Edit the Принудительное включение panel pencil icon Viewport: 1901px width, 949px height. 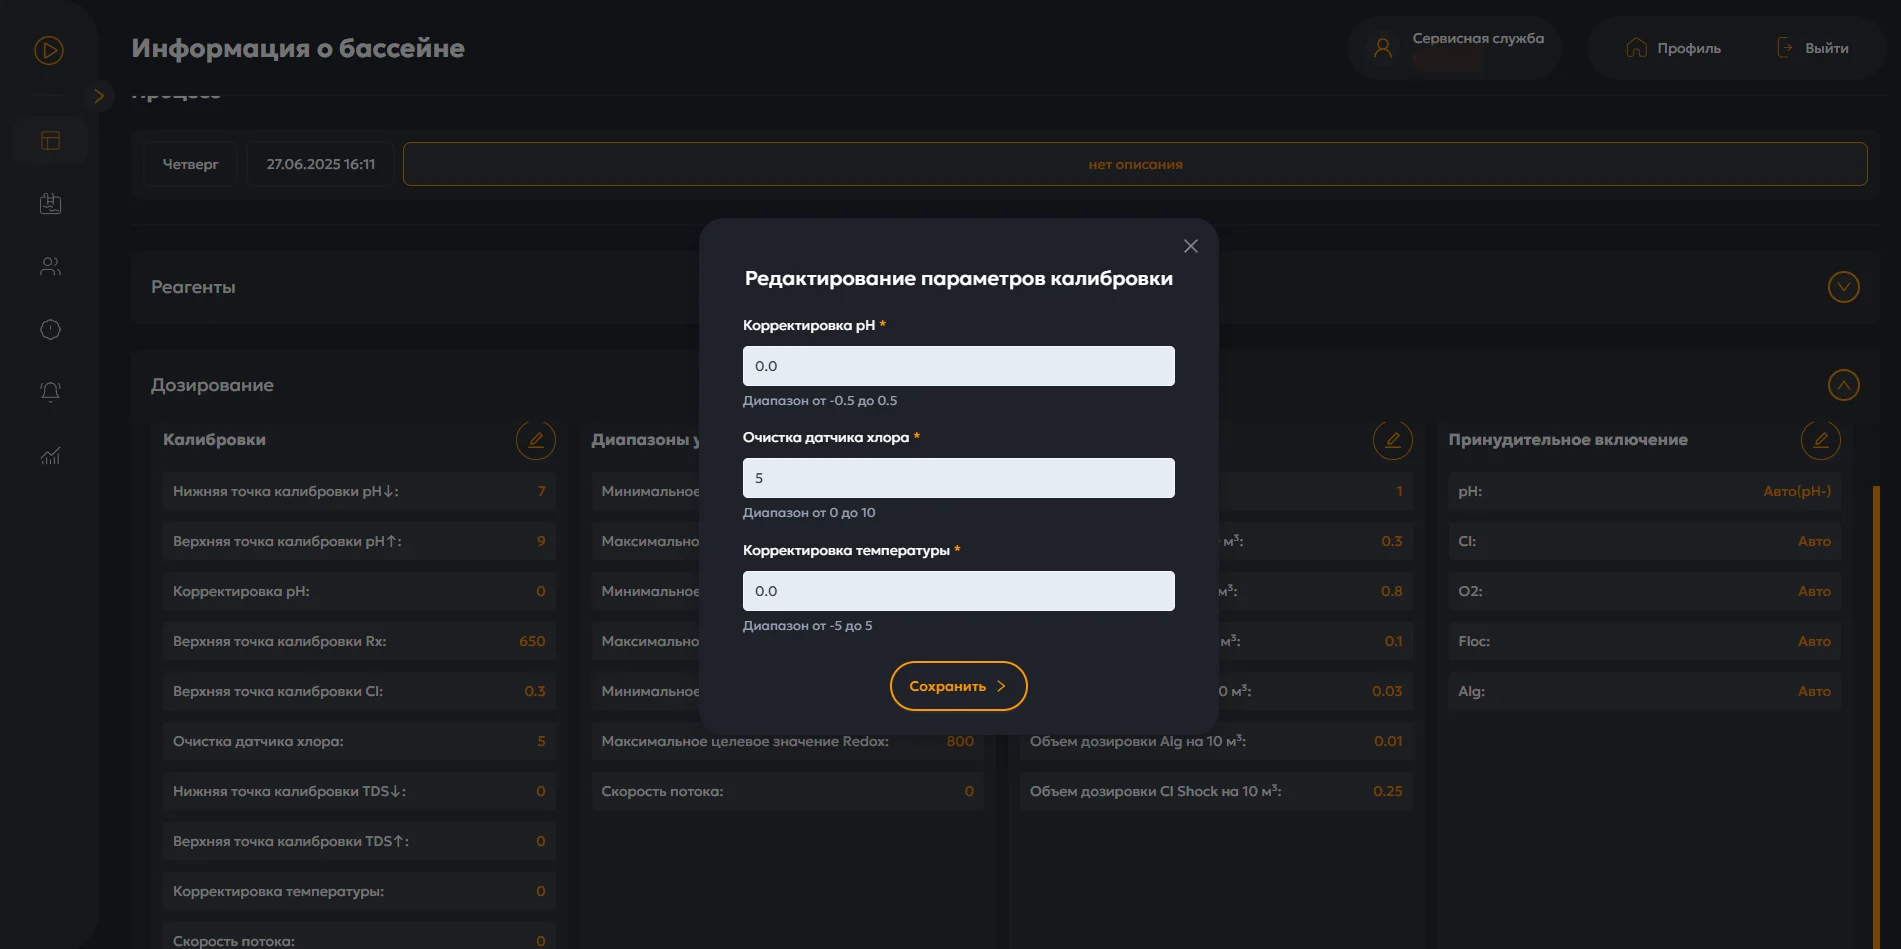tap(1820, 440)
